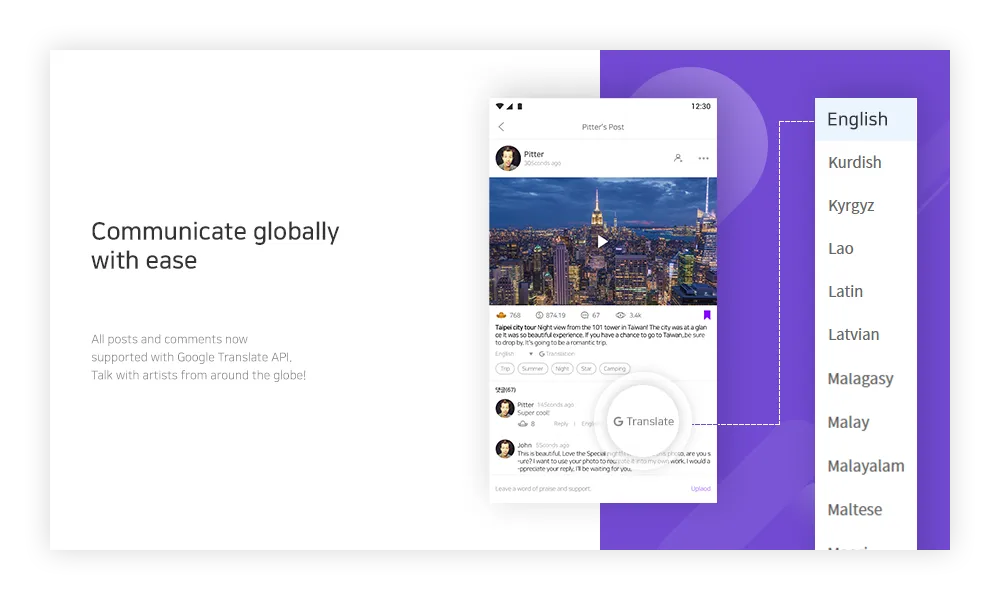Open the three-dot more options menu
Viewport: 1000px width, 600px height.
703,158
